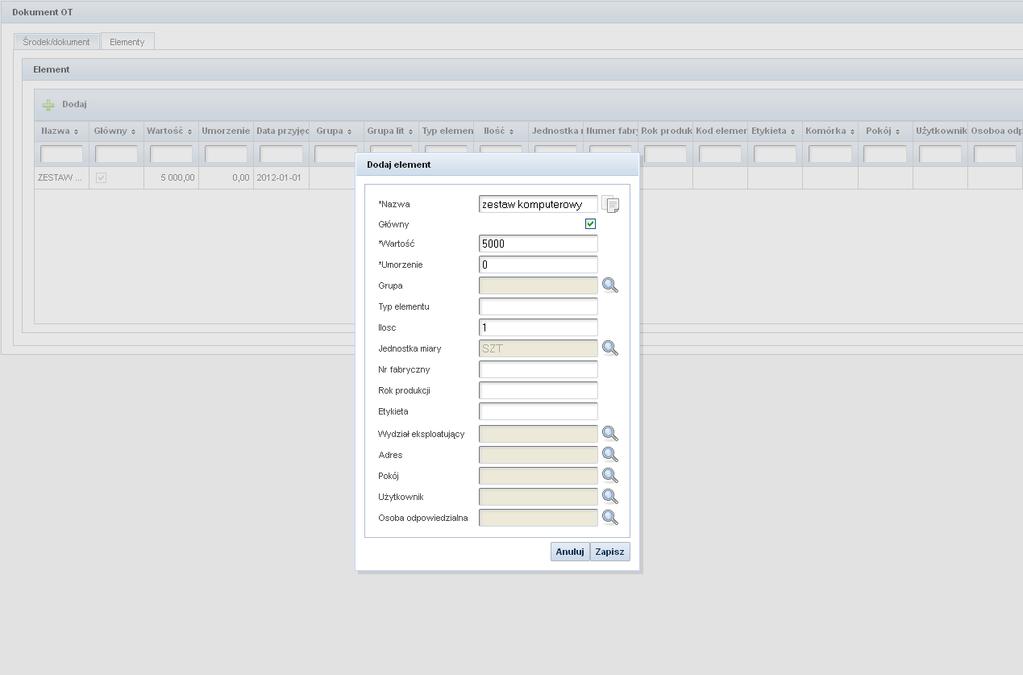1023x675 pixels.
Task: Click the Kod elementu column header
Action: (720, 131)
